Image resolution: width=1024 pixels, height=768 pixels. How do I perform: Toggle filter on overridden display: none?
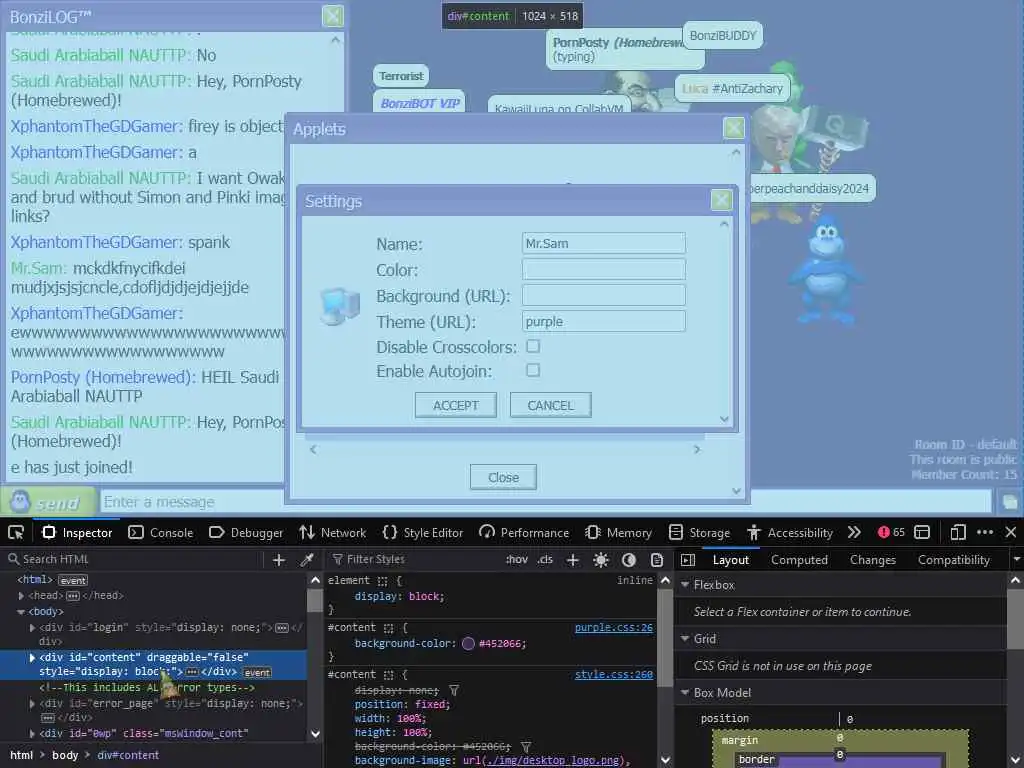[454, 690]
